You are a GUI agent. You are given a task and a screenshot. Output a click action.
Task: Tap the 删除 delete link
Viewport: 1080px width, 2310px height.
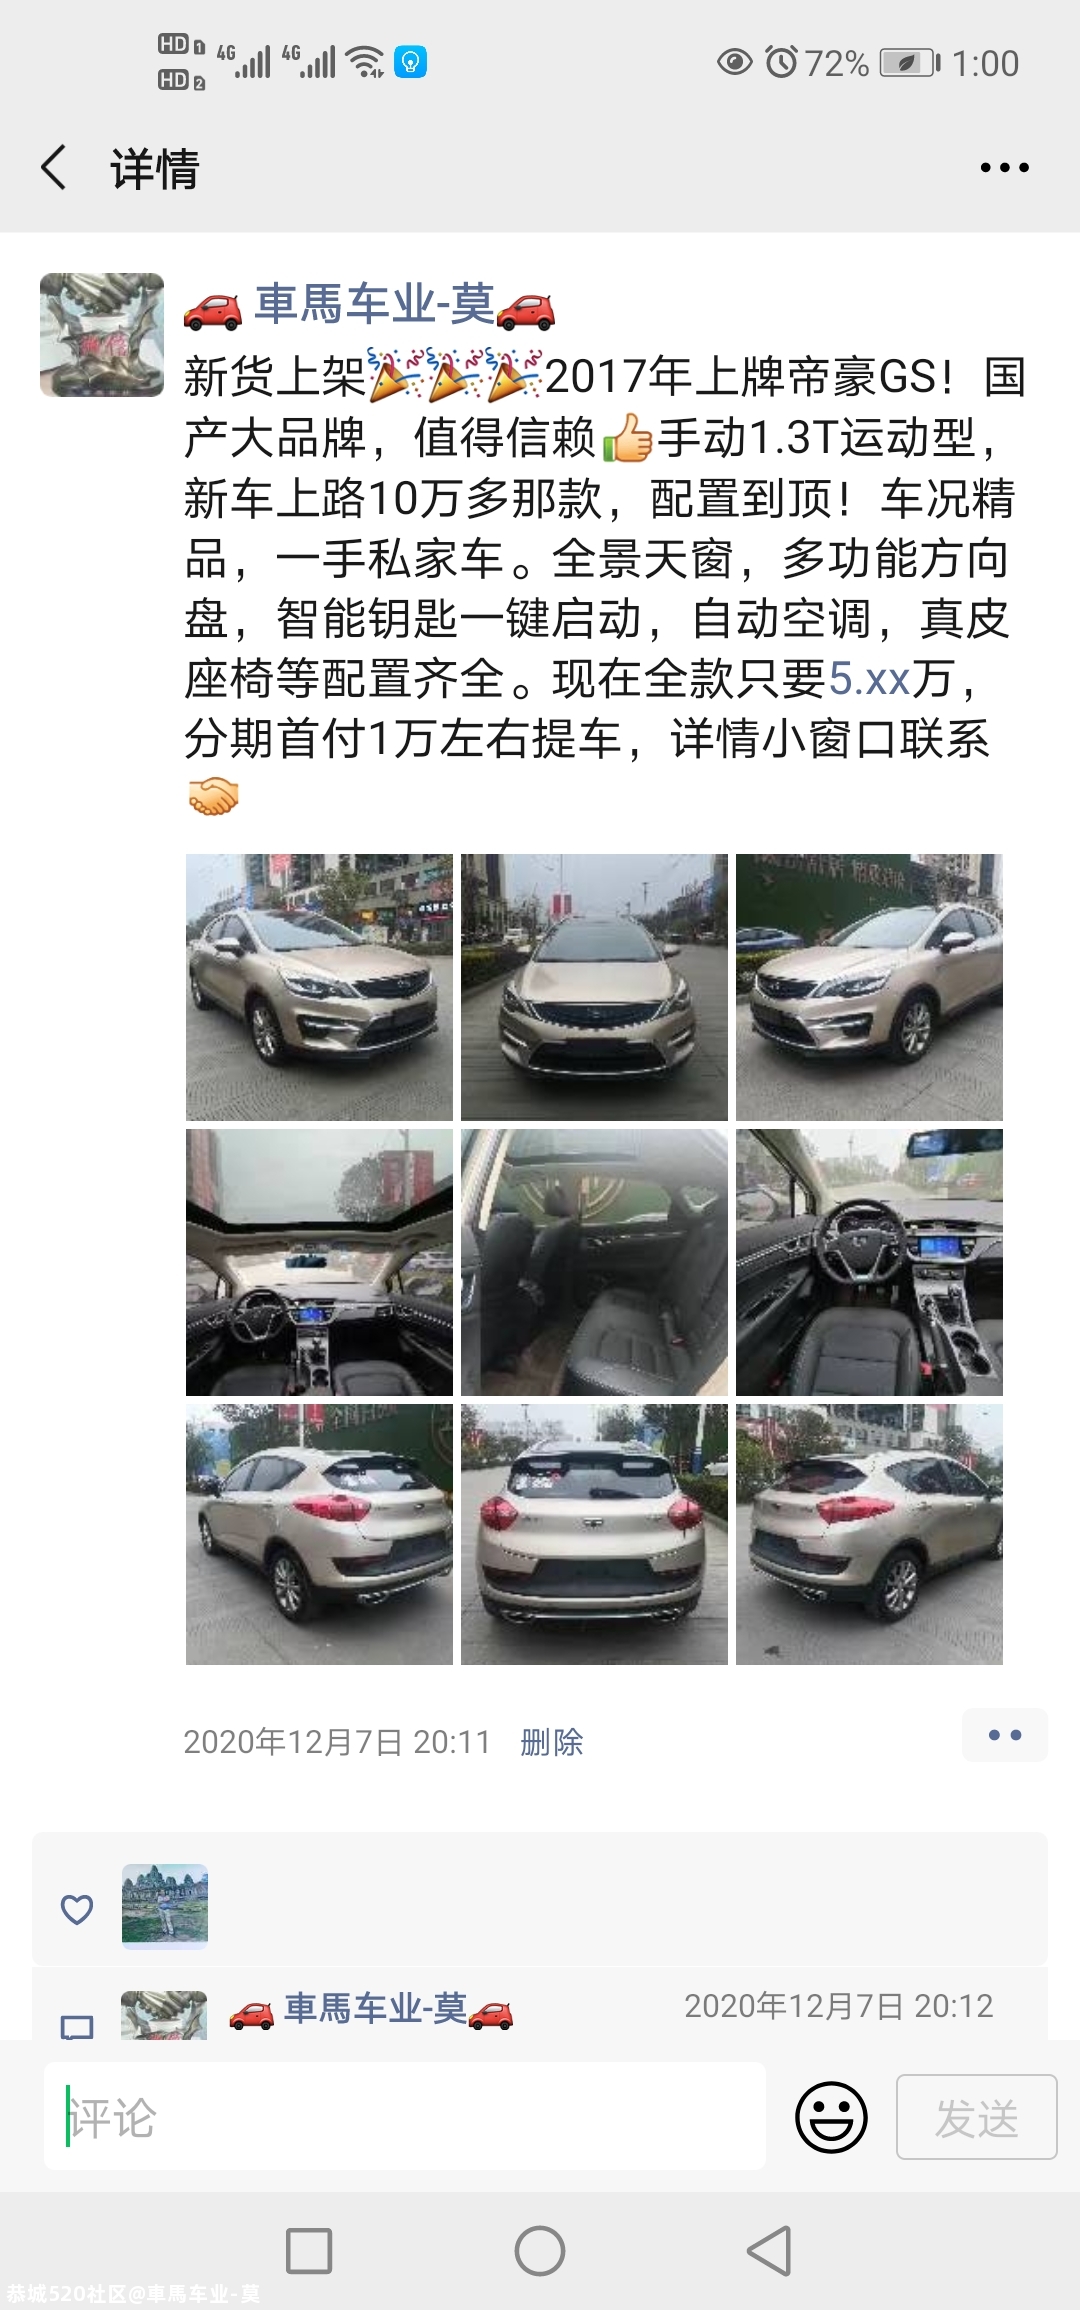coord(552,1742)
